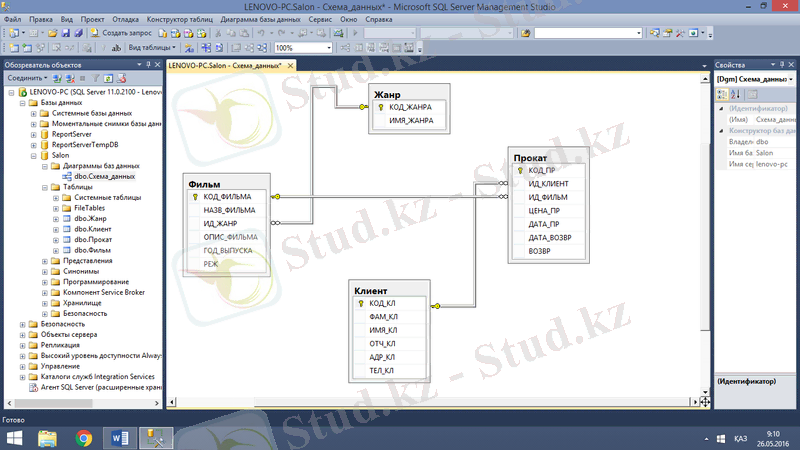
Task: Select the ИМЯ_ЖАНРА column in Жанр table
Action: (411, 121)
